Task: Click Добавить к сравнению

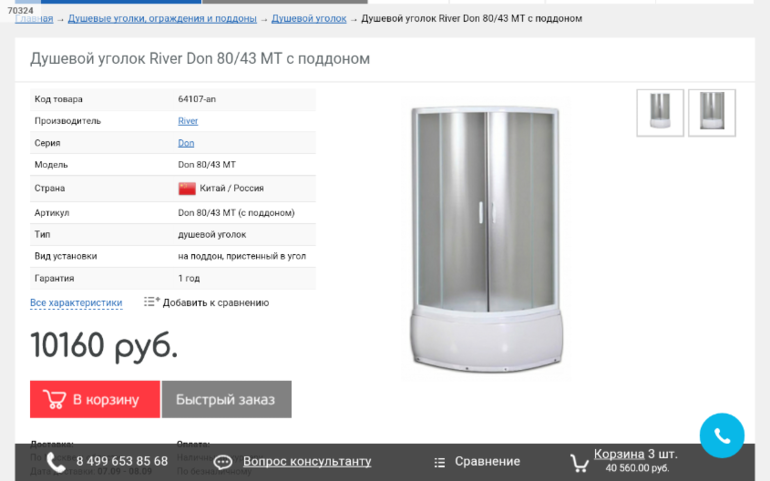Action: click(216, 303)
